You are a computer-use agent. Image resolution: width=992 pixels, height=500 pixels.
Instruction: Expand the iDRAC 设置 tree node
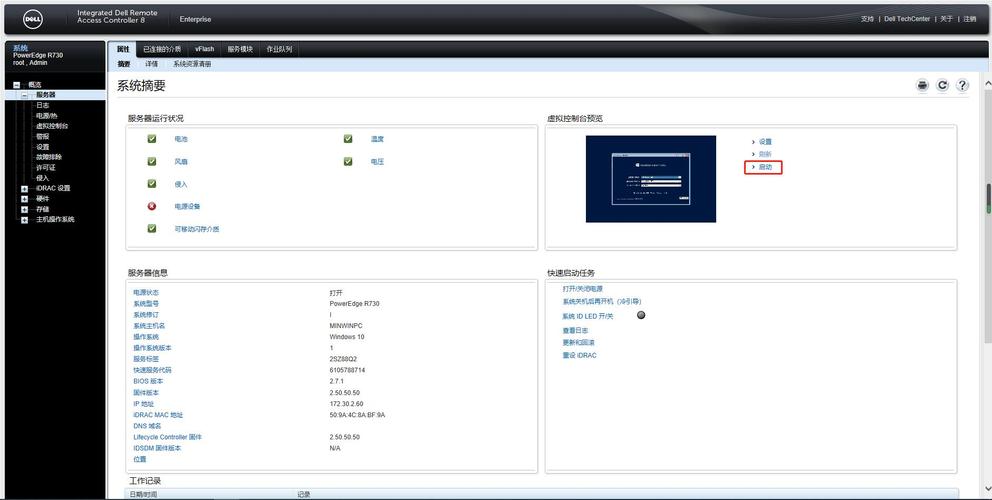tap(25, 189)
